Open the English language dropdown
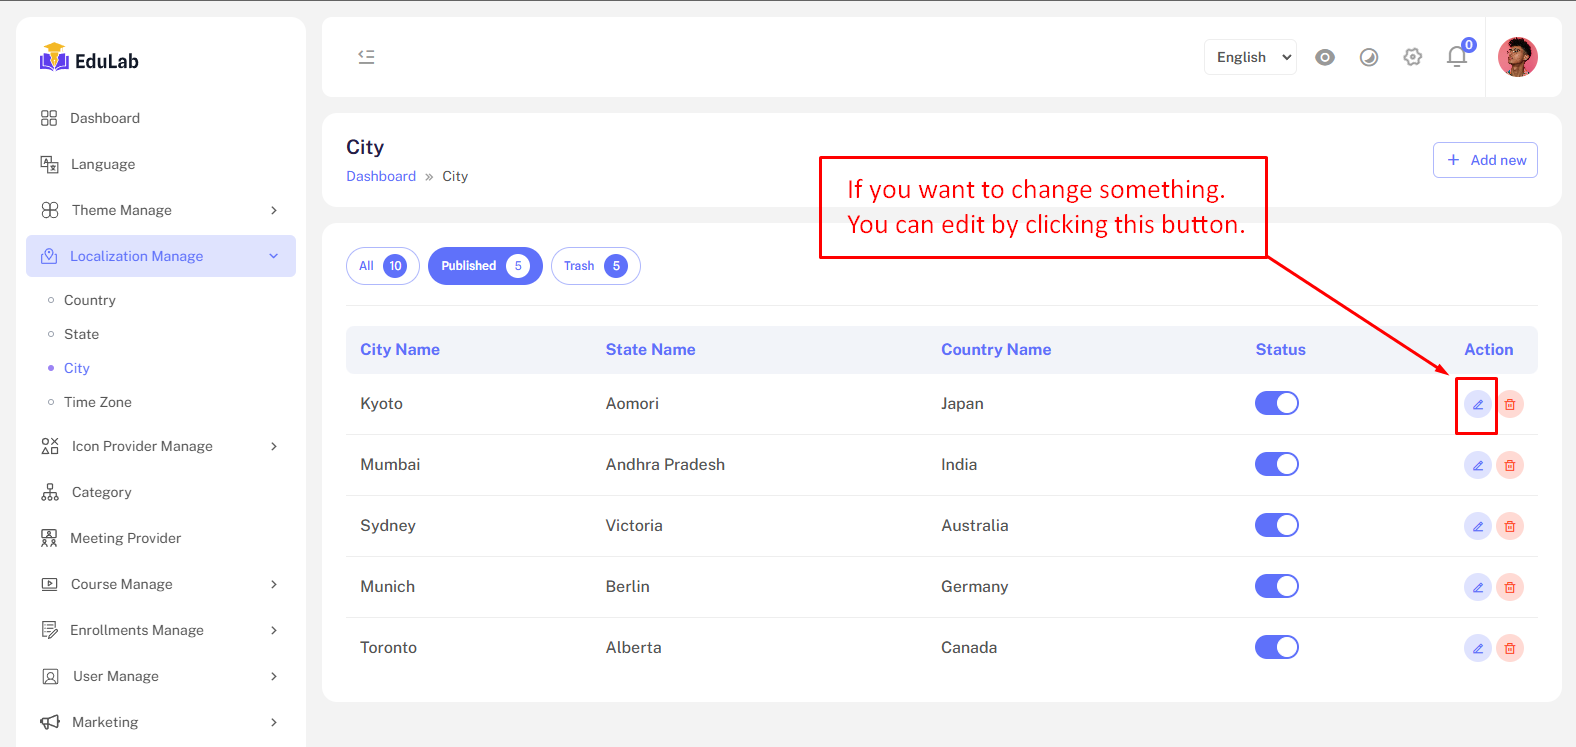 pyautogui.click(x=1250, y=57)
